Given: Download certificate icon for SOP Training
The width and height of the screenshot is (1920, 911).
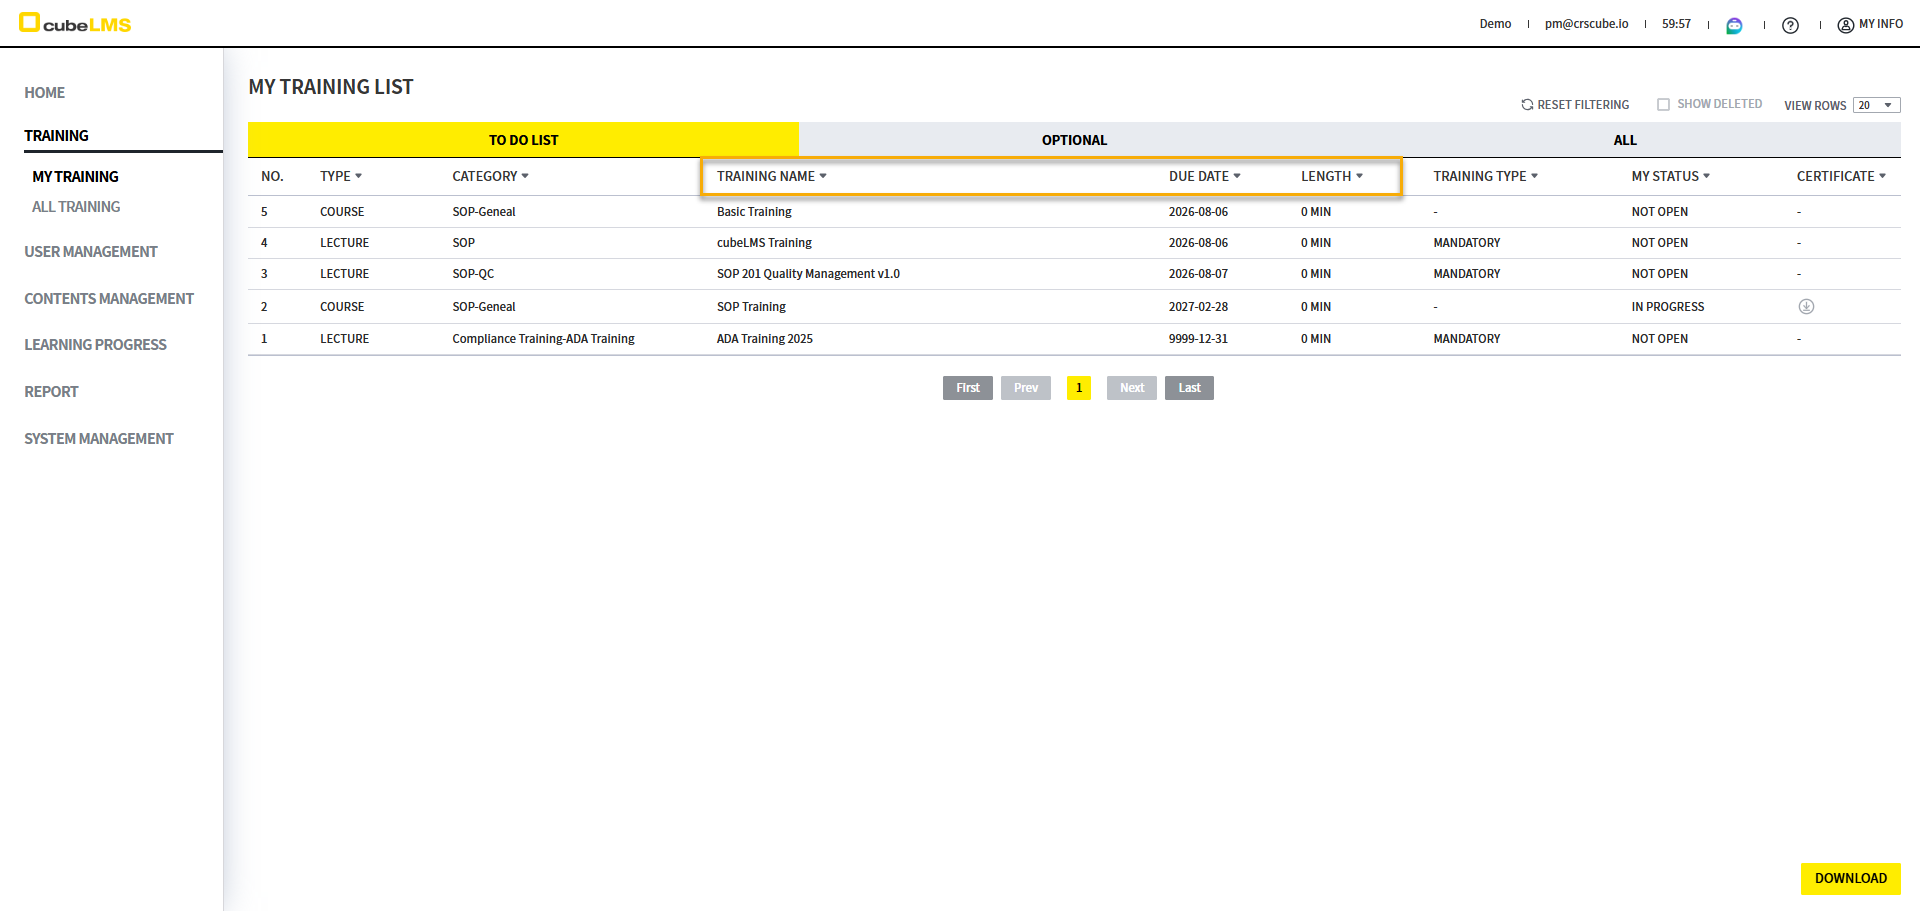Looking at the screenshot, I should [x=1805, y=307].
